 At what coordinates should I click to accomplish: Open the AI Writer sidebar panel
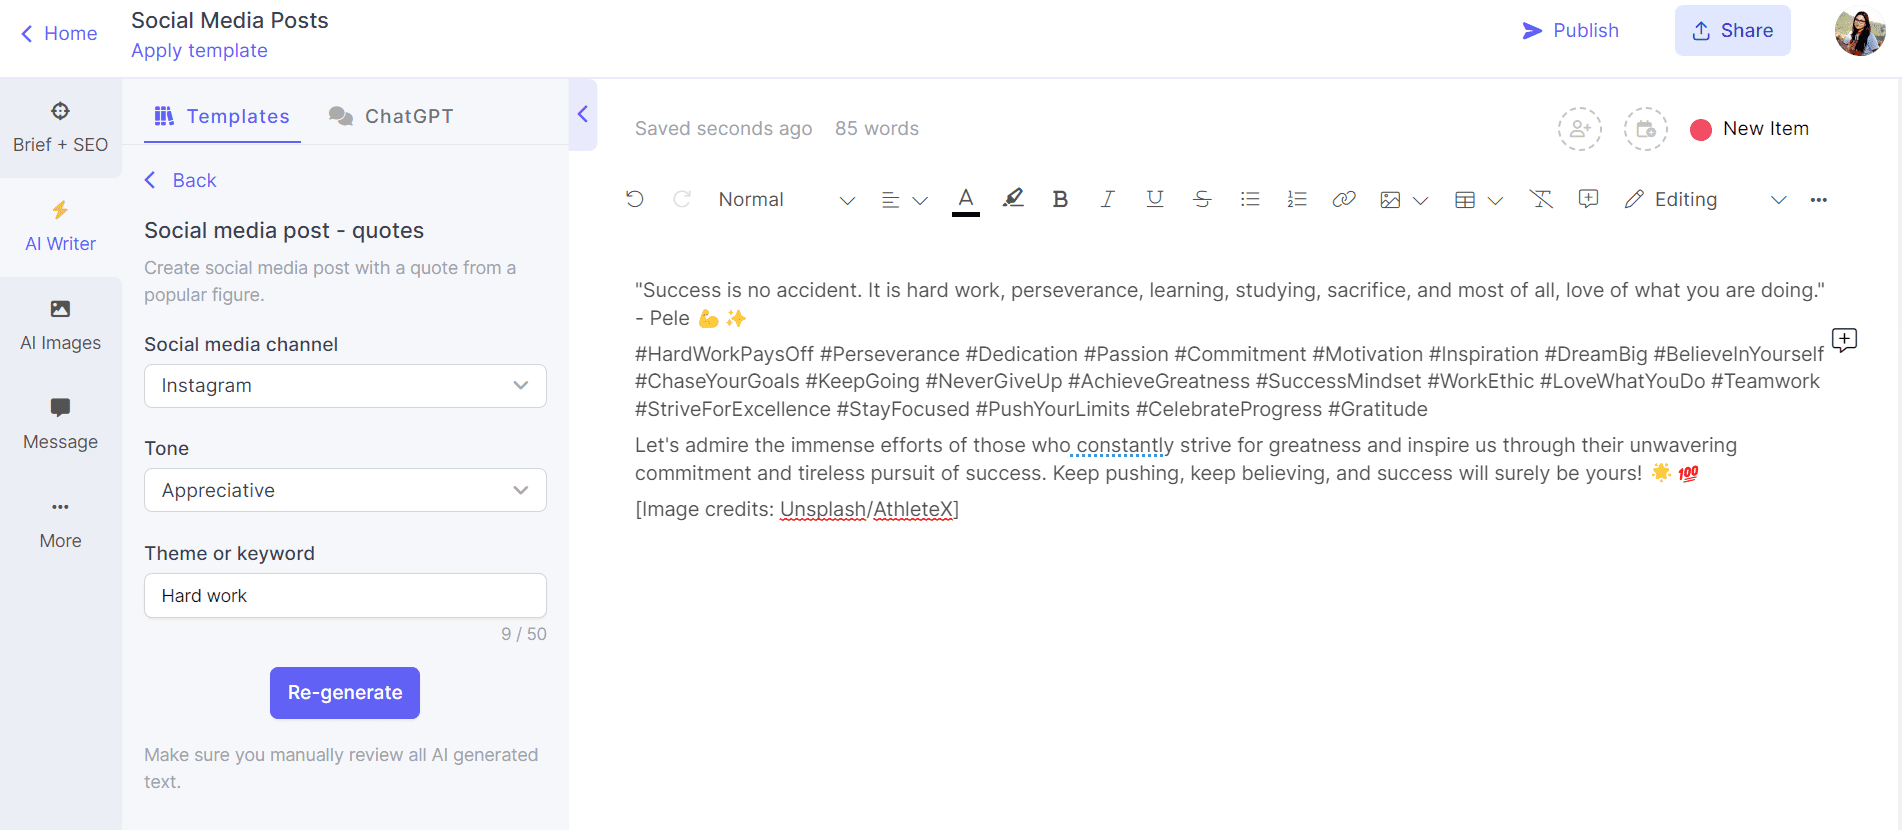[x=61, y=227]
